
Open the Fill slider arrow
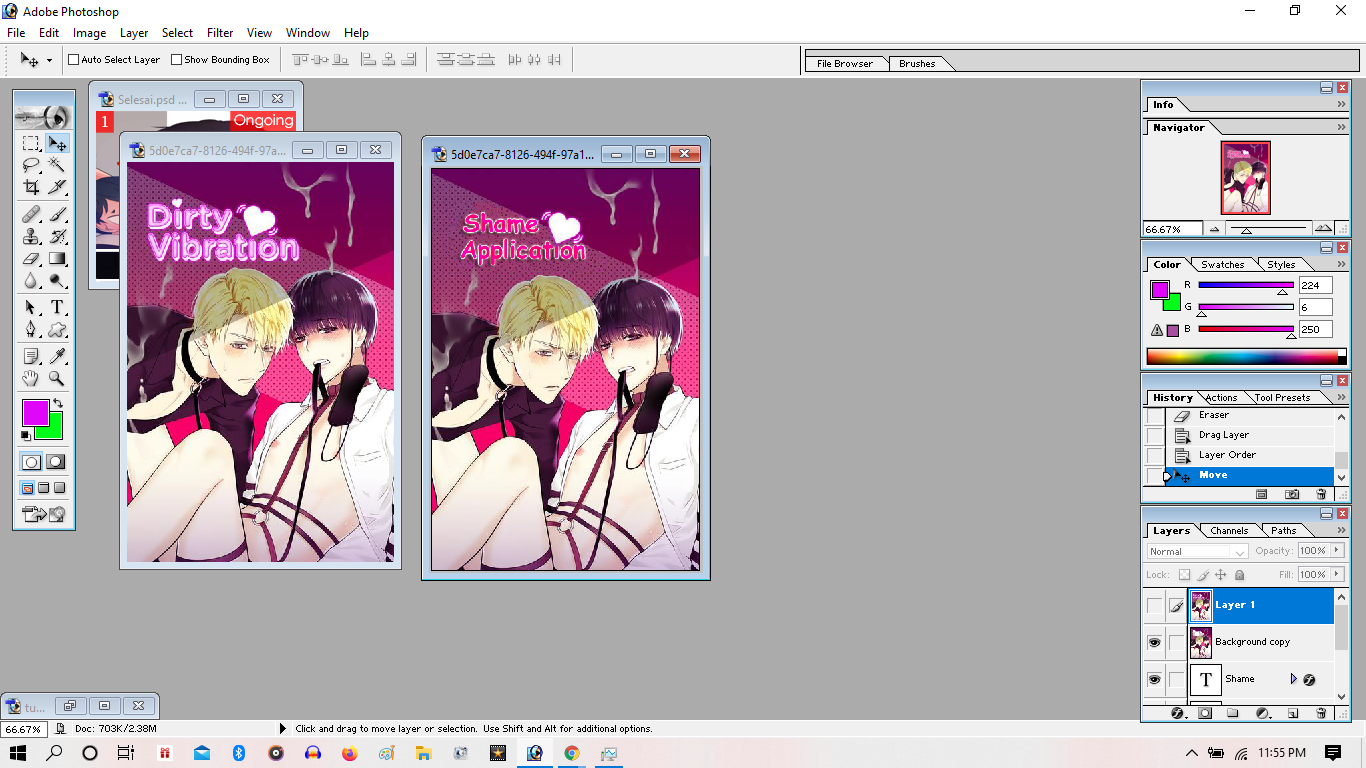1336,575
